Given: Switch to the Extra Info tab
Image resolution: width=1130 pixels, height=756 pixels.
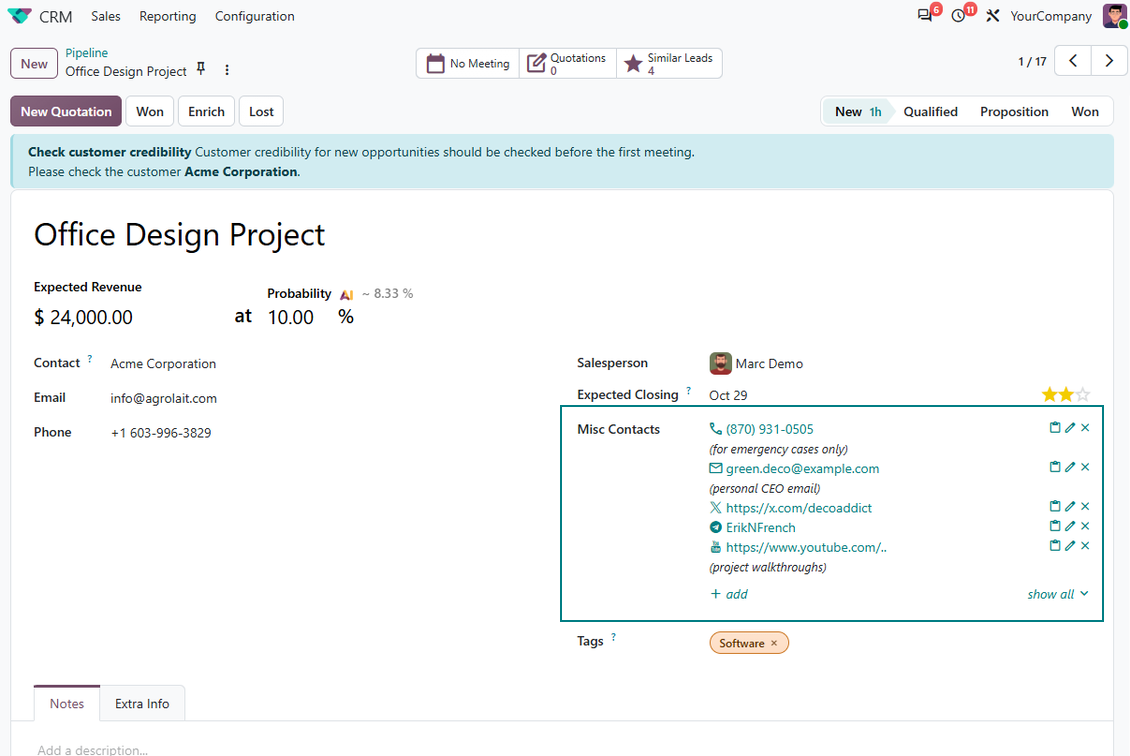Looking at the screenshot, I should coord(142,703).
